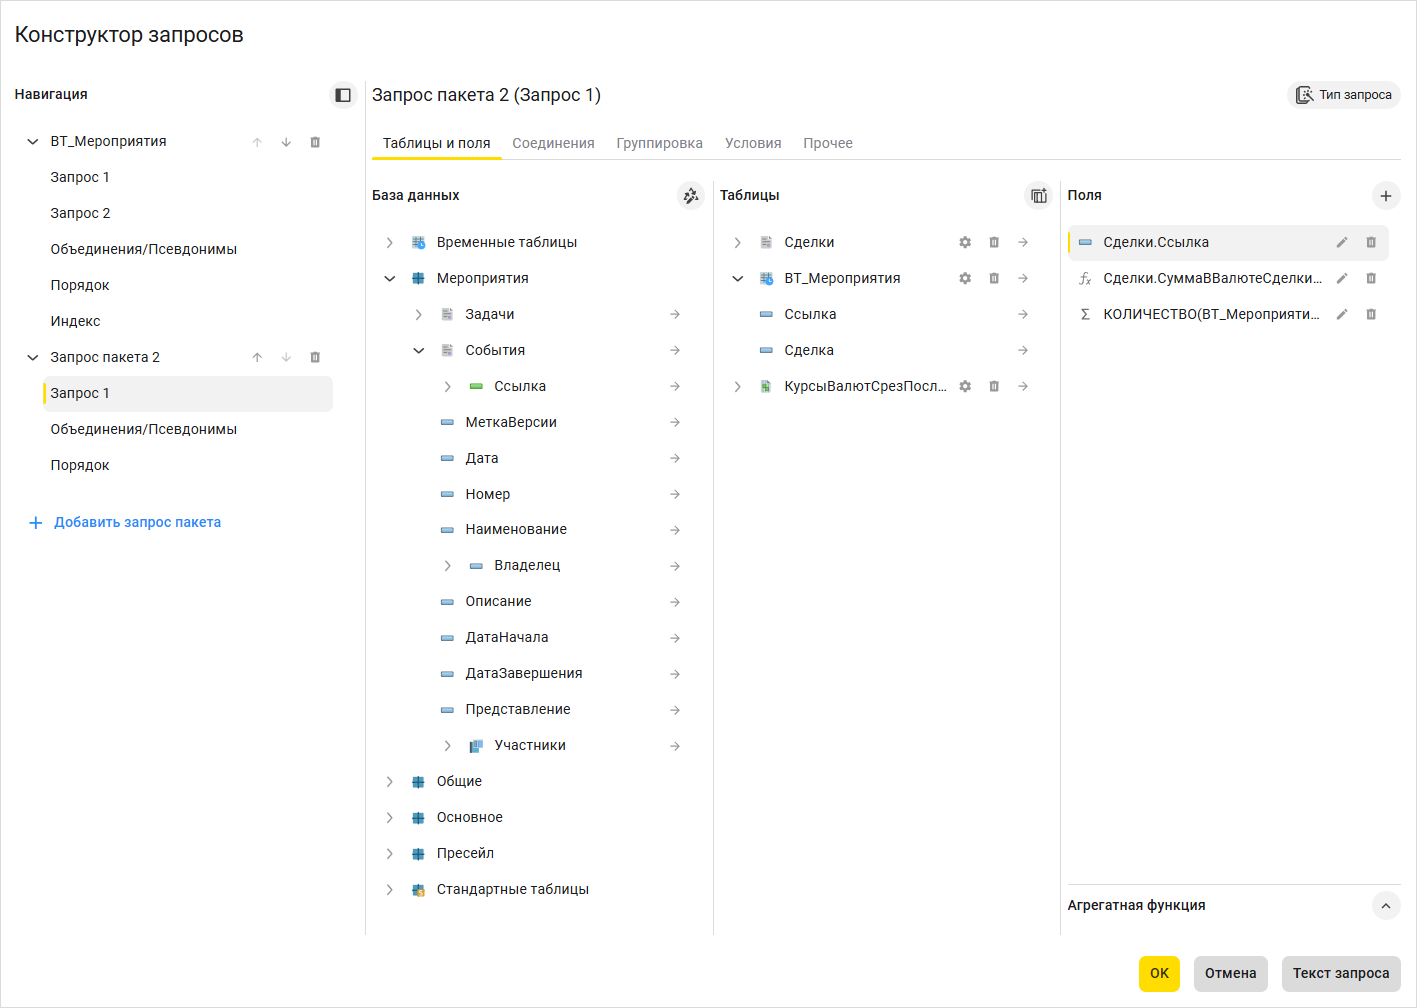Open settings gear for Сделки table
The image size is (1417, 1008).
pyautogui.click(x=965, y=243)
